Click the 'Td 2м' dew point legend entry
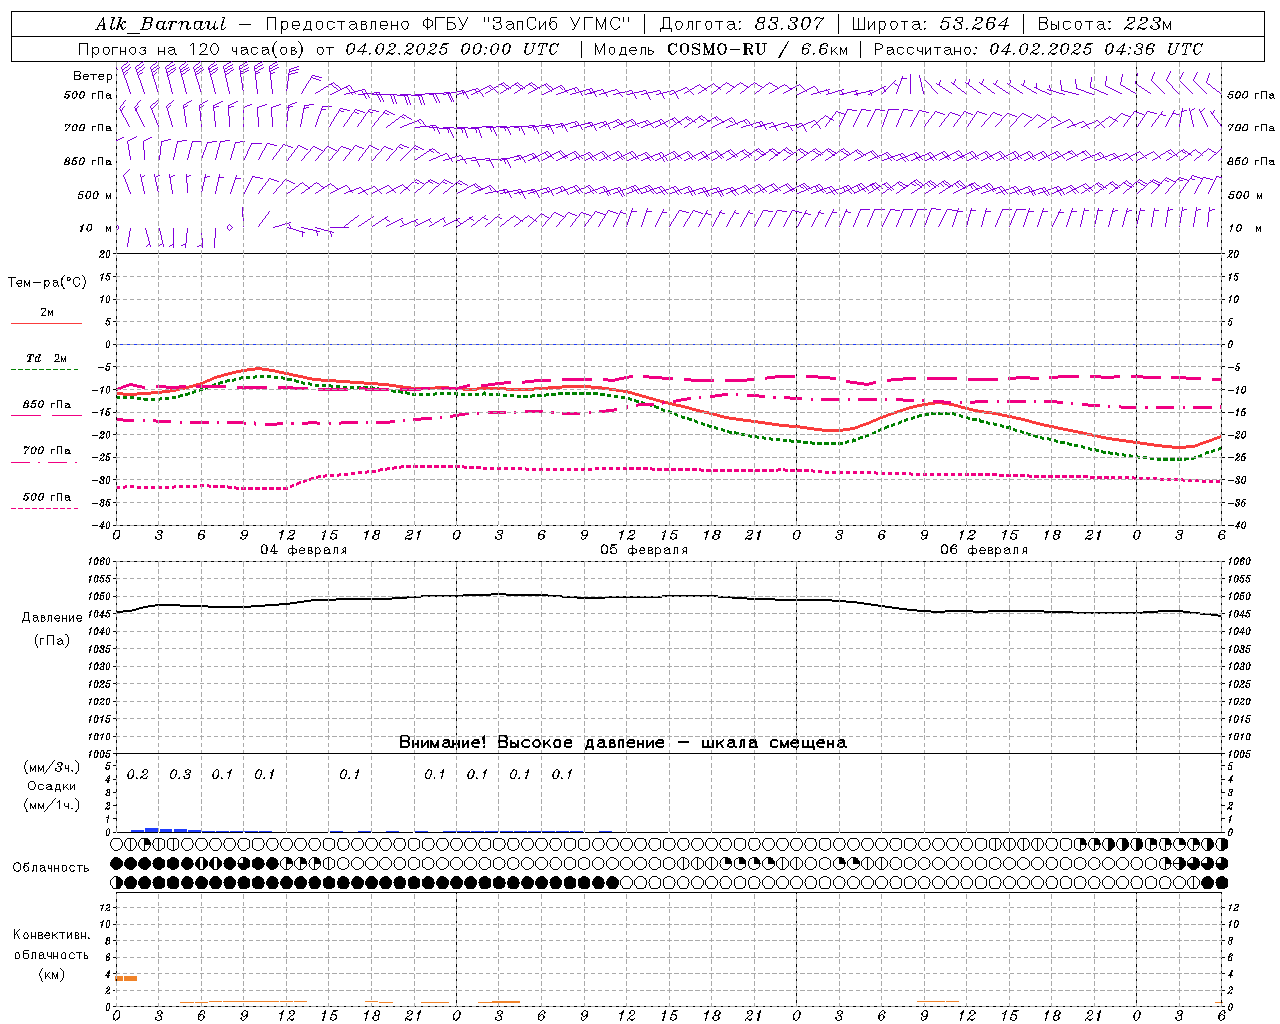The image size is (1280, 1024). 47,358
